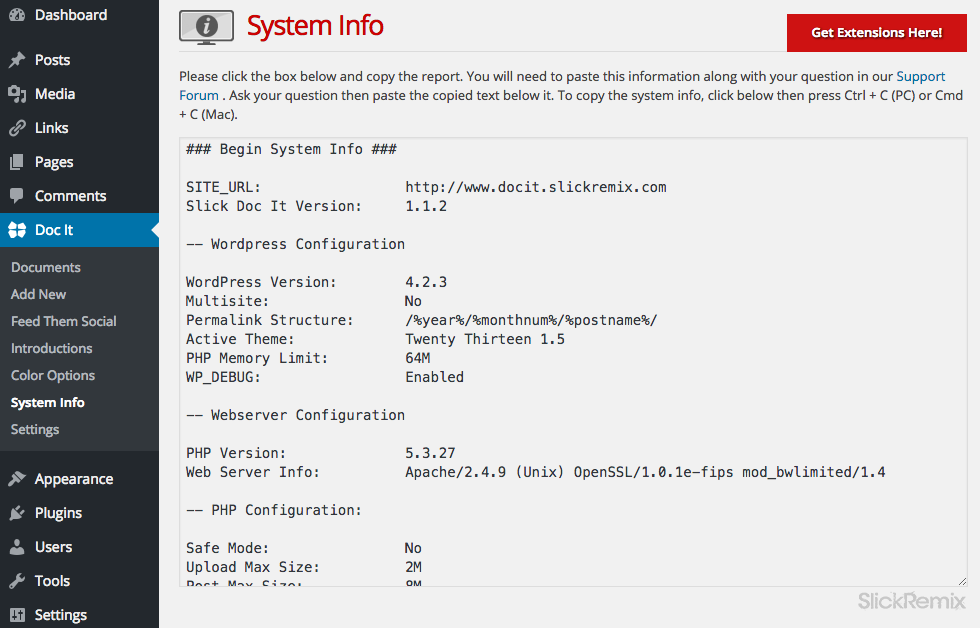Click the System Info monitor icon
Image resolution: width=980 pixels, height=628 pixels.
(206, 27)
